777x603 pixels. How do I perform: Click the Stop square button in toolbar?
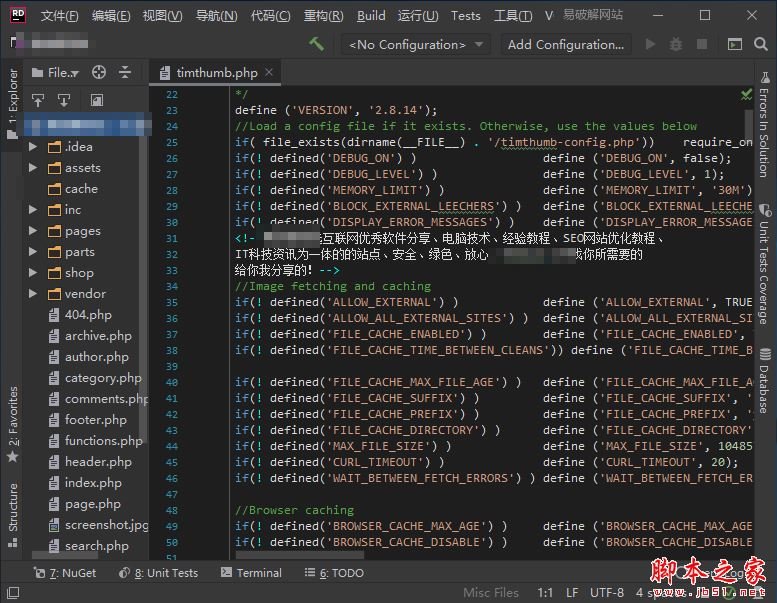coord(702,45)
